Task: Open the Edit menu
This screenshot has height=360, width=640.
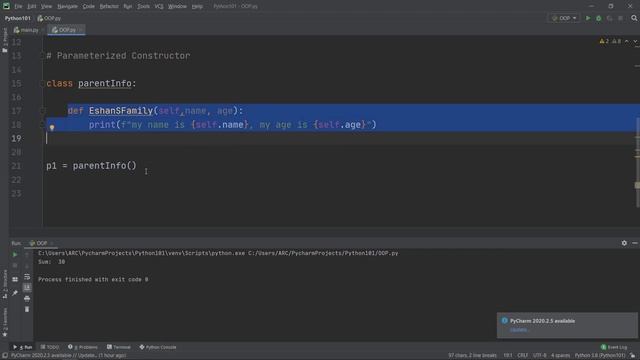Action: pyautogui.click(x=31, y=6)
